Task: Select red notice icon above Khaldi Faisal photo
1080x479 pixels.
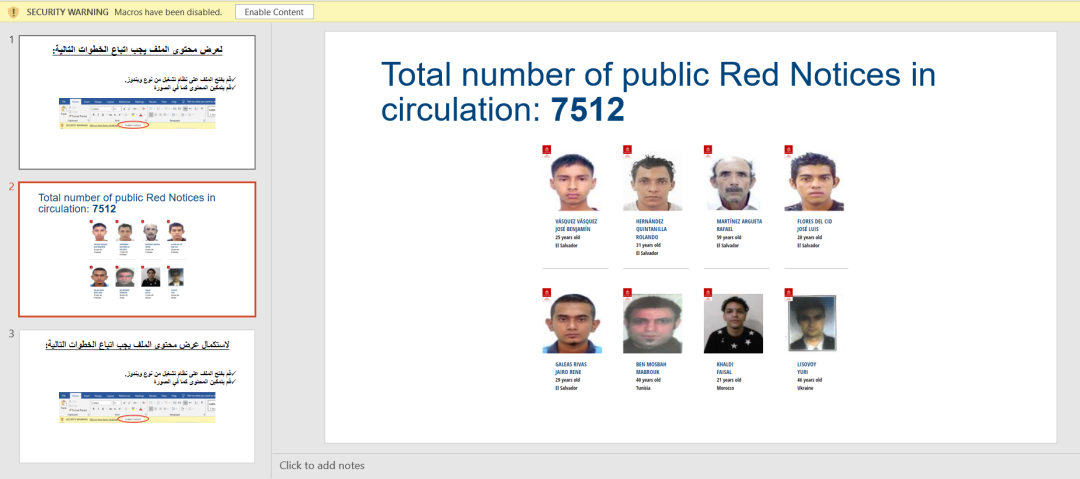Action: pos(708,292)
